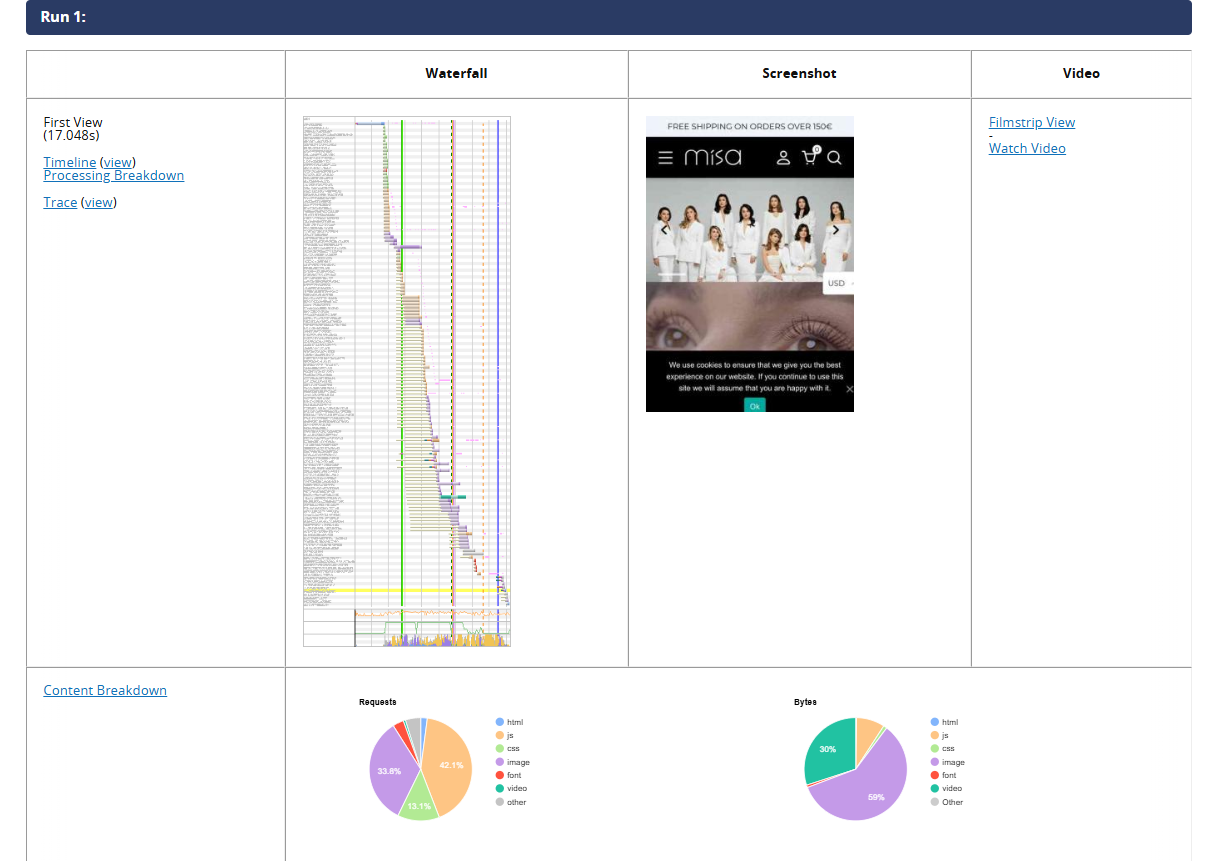Click the image legend dot under Requests

pyautogui.click(x=500, y=762)
